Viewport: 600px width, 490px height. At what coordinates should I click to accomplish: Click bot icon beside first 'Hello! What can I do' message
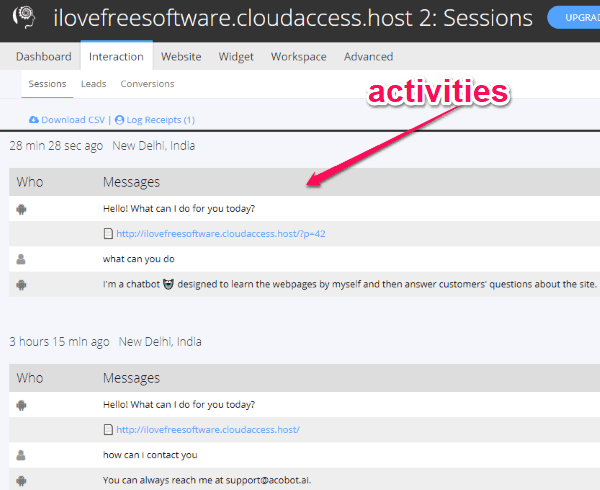(21, 209)
